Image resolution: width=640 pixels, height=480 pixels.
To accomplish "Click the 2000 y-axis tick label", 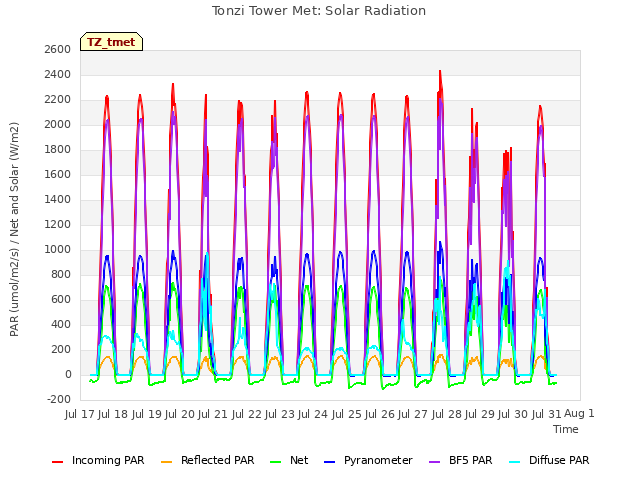I will (58, 124).
